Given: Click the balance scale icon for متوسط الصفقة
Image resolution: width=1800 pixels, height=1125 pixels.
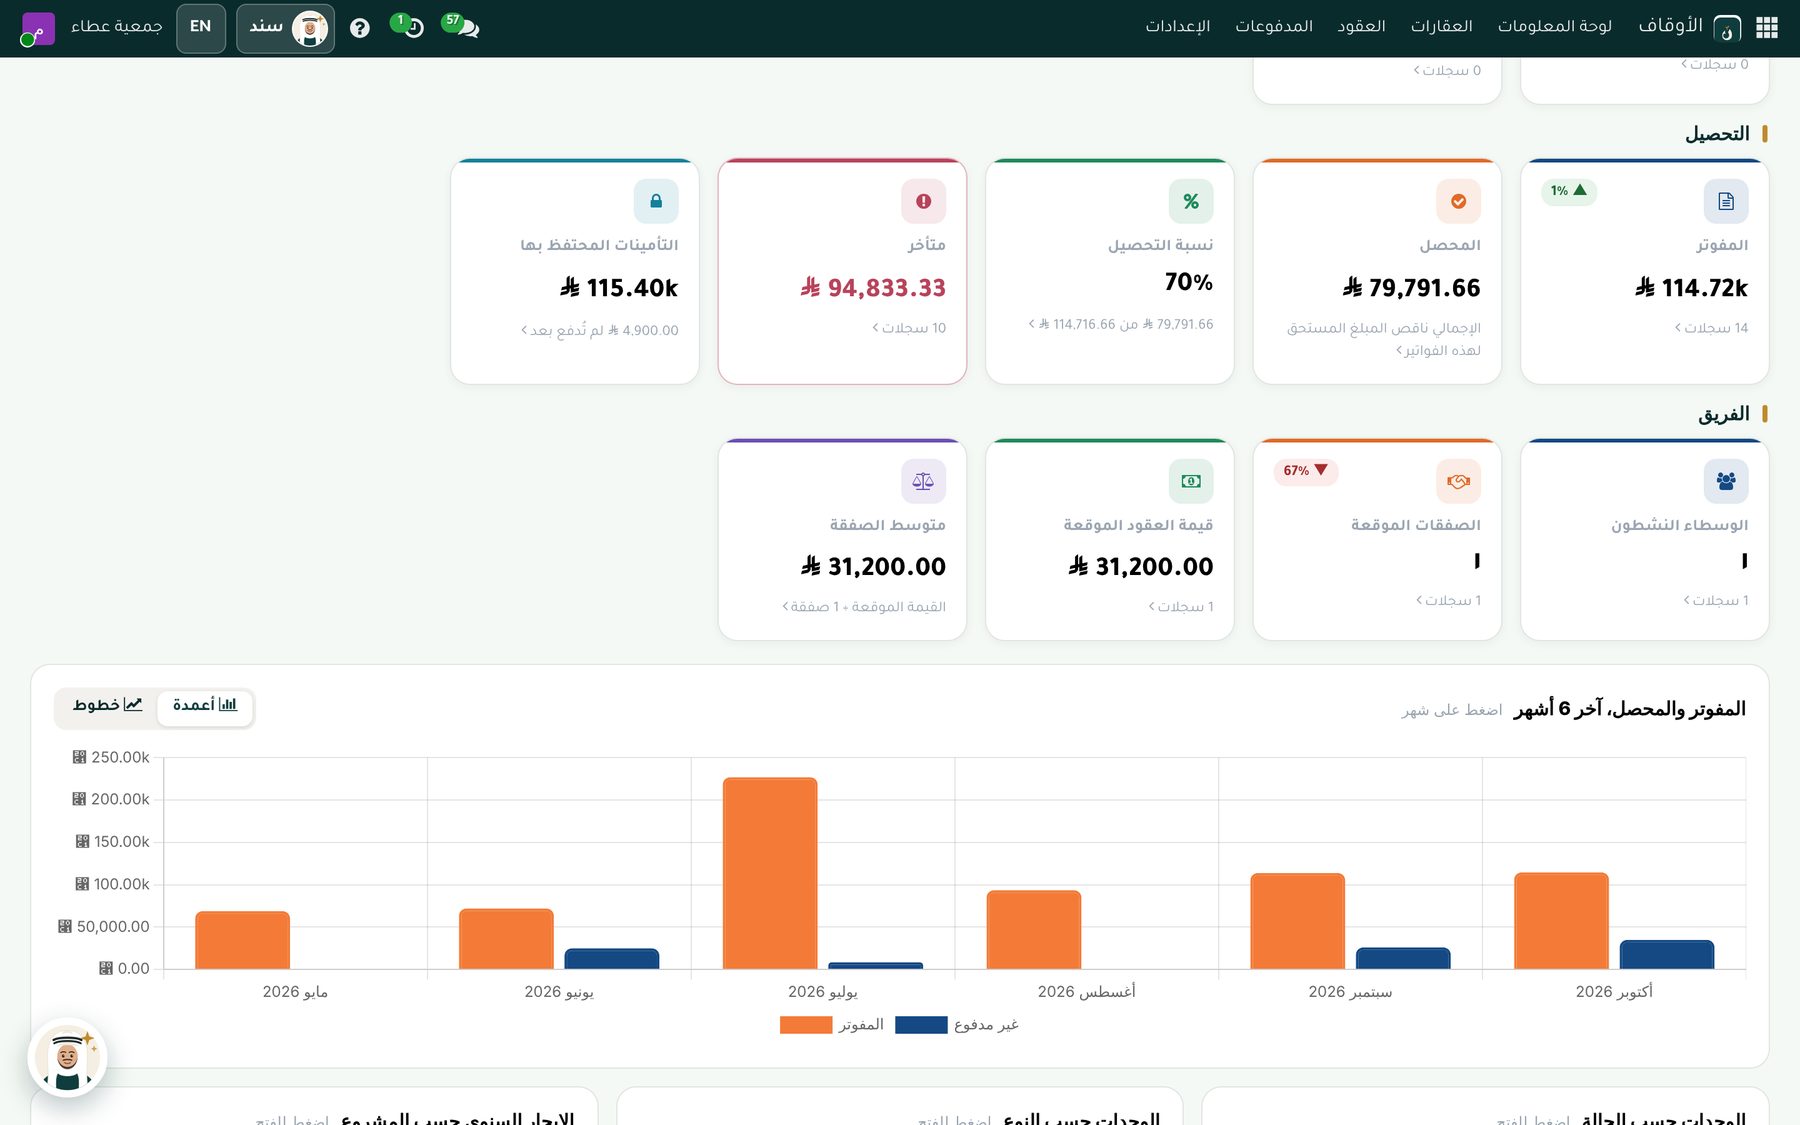Looking at the screenshot, I should (923, 481).
